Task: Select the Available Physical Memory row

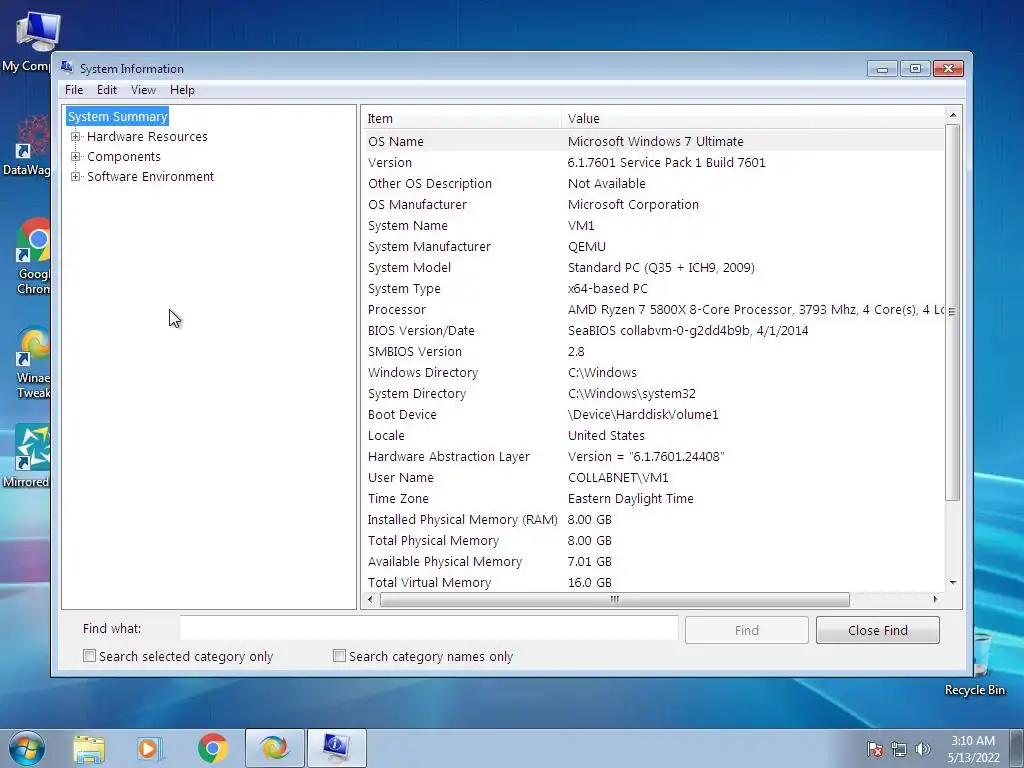Action: (653, 562)
